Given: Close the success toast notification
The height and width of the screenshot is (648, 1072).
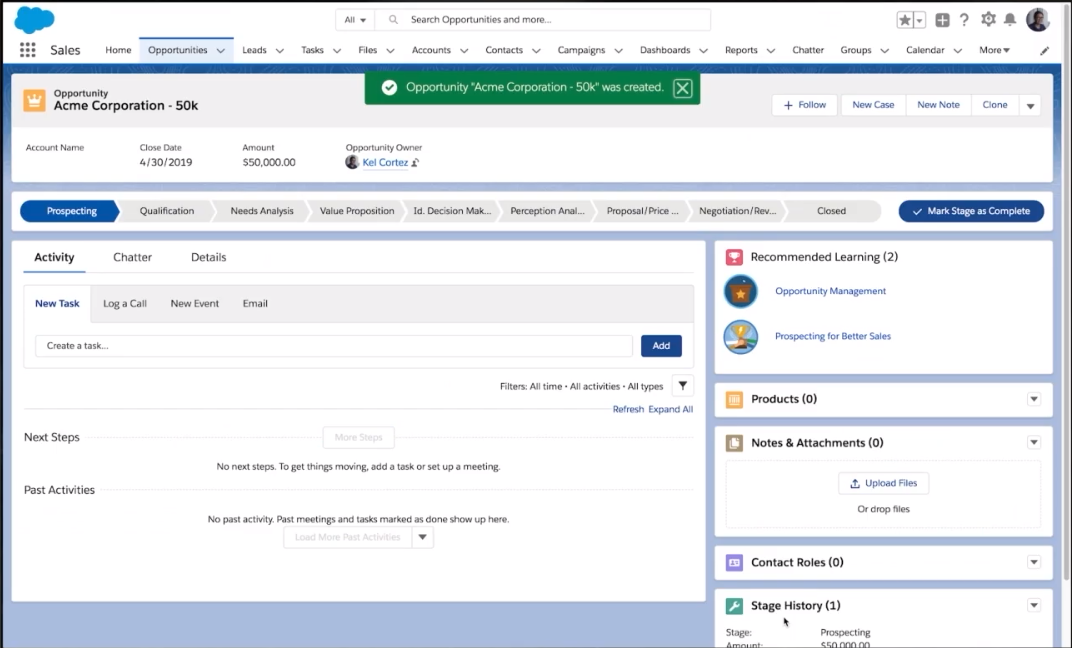Looking at the screenshot, I should 682,88.
